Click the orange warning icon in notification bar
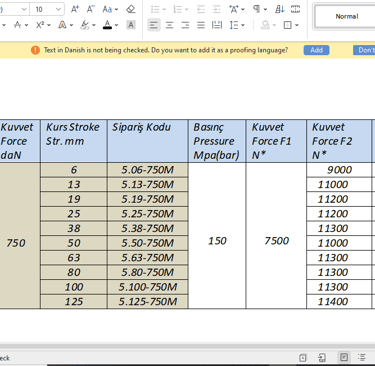The image size is (375, 366). [35, 50]
